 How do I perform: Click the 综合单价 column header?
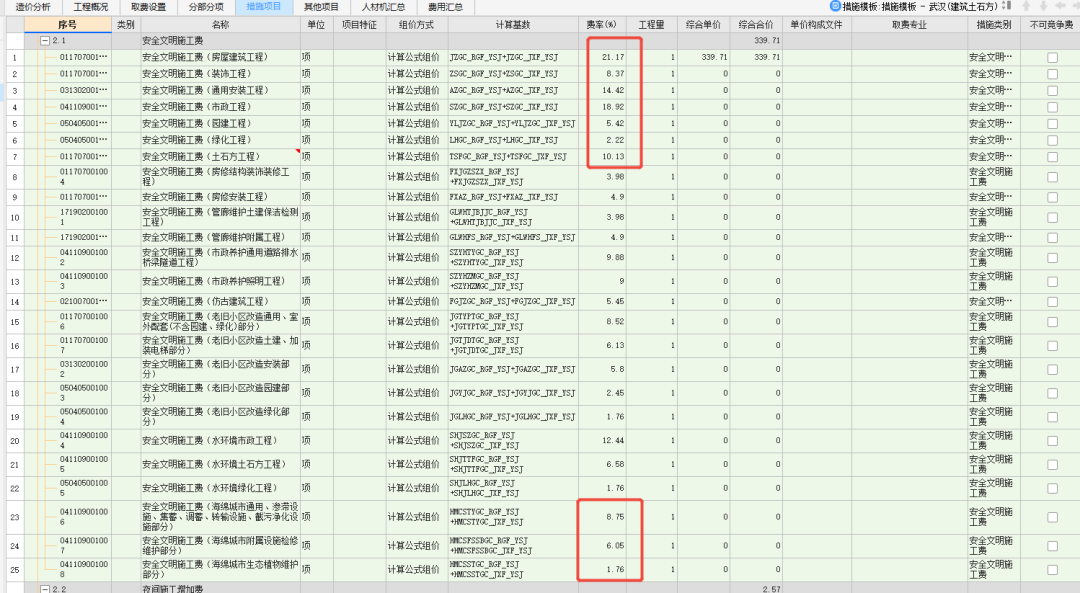[x=703, y=25]
